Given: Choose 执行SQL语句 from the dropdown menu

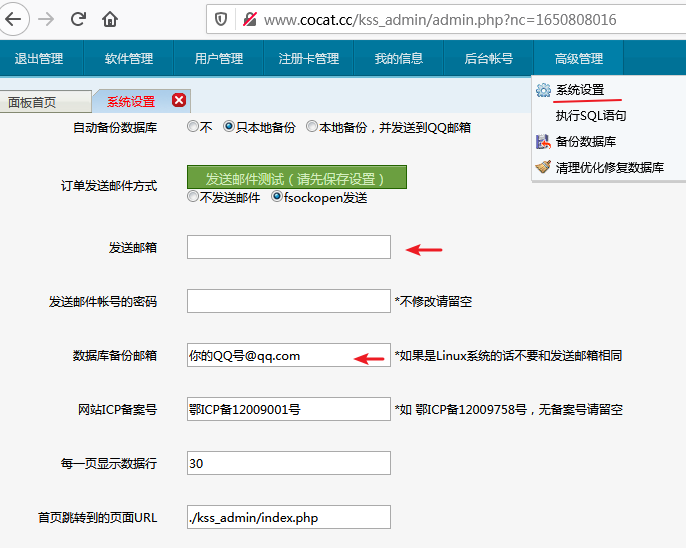Looking at the screenshot, I should 591,116.
